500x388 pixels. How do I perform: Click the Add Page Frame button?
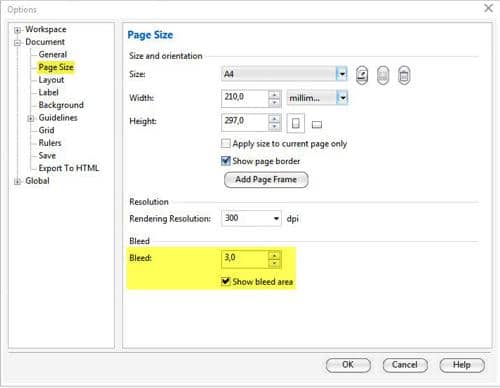click(x=266, y=180)
